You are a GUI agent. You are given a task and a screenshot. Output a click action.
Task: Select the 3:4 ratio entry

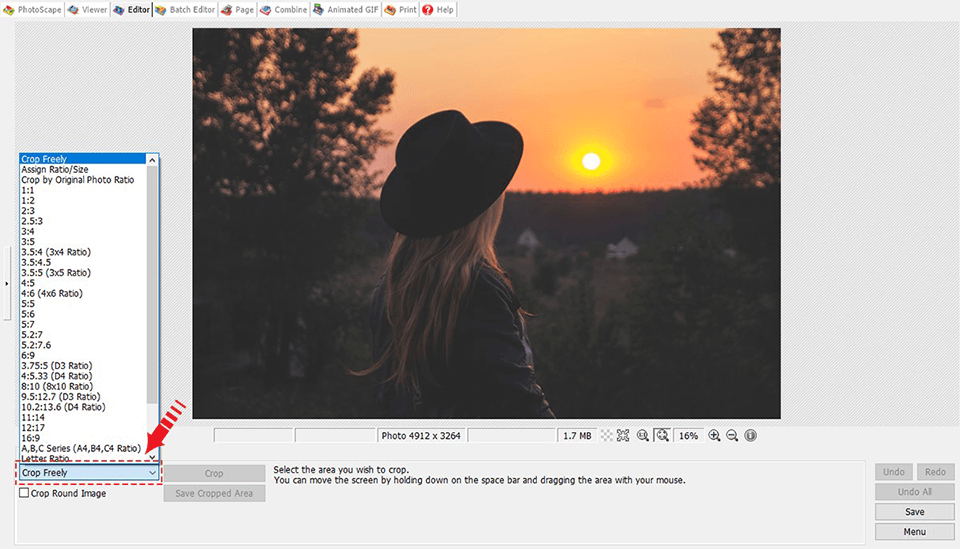pos(83,231)
